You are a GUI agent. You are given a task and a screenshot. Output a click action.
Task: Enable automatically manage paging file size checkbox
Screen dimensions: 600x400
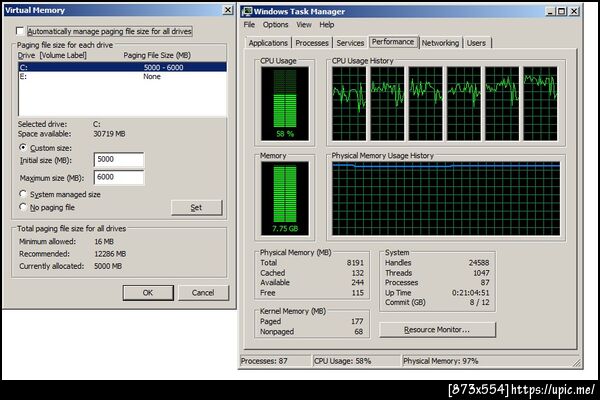20,31
